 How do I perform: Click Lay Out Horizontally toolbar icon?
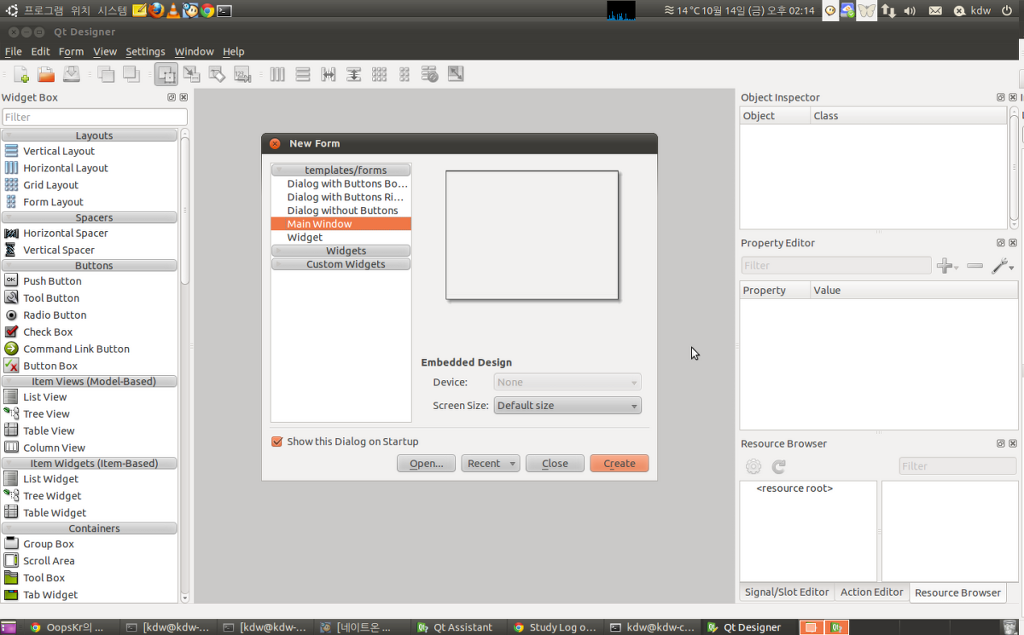click(278, 74)
